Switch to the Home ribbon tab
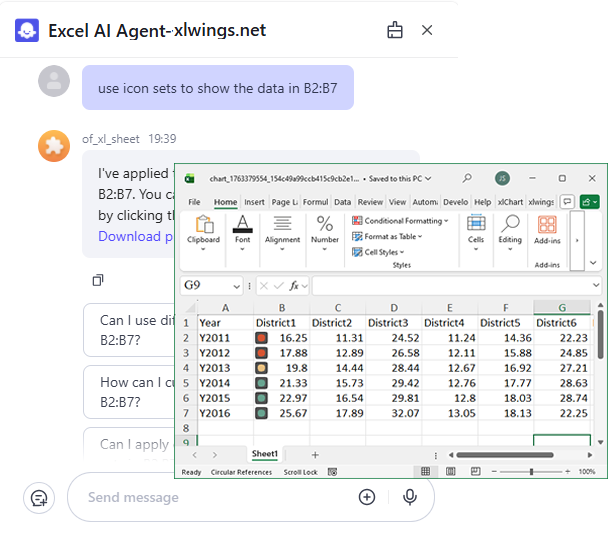Image resolution: width=608 pixels, height=533 pixels. click(225, 202)
